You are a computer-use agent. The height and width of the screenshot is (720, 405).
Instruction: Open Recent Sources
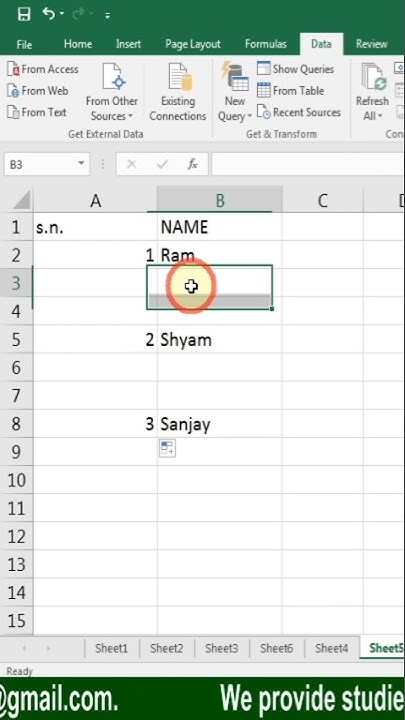pos(299,112)
